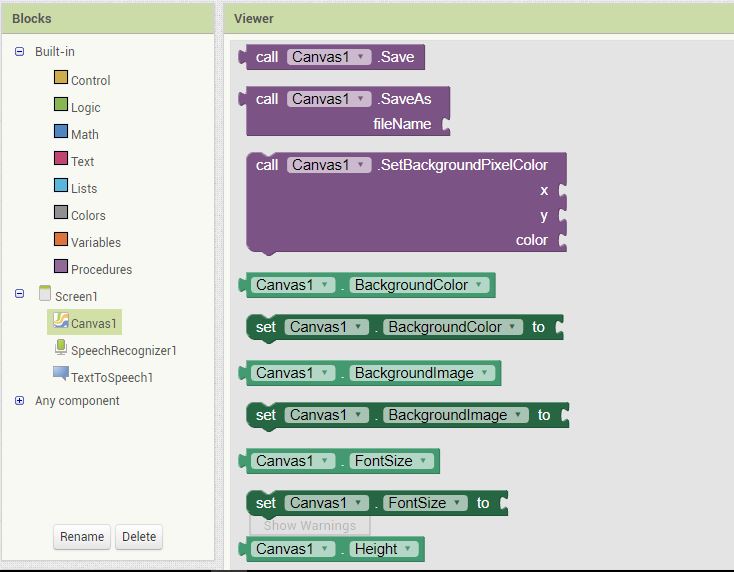Open Canvas1 dropdown in set FontSize block
The height and width of the screenshot is (572, 734).
tap(326, 503)
